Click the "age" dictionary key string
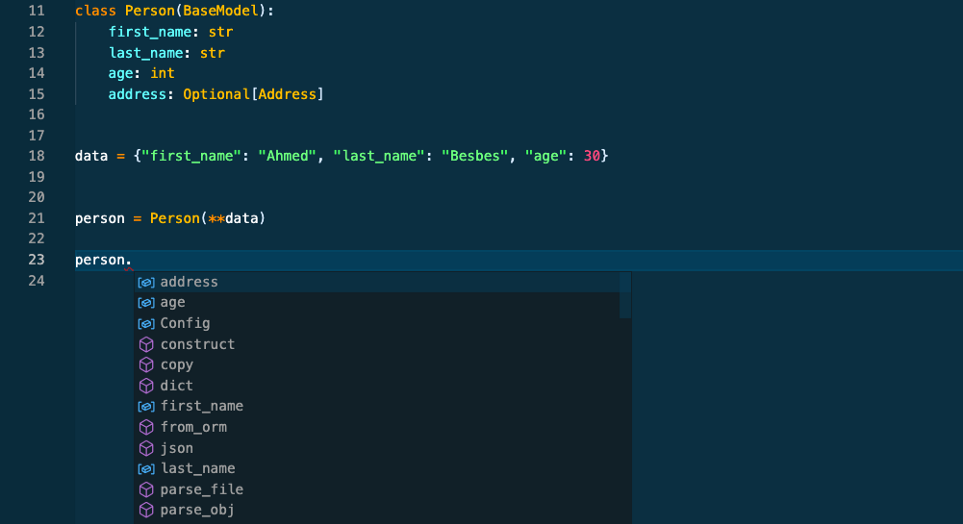The width and height of the screenshot is (963, 524). (x=545, y=156)
